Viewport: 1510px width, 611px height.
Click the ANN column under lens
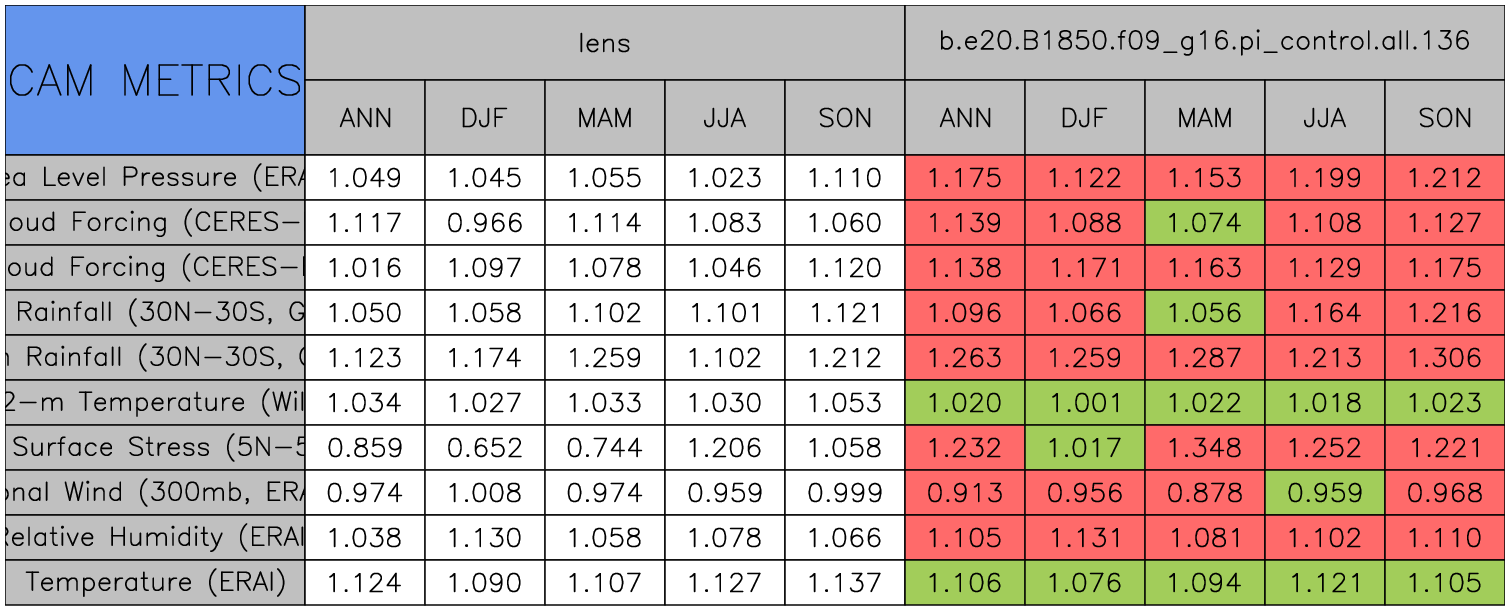(365, 118)
